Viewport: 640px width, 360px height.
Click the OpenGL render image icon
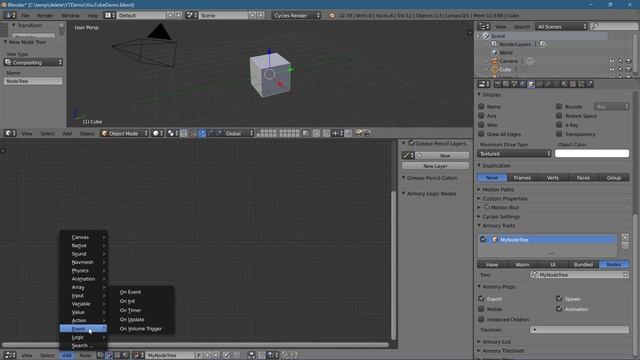(x=358, y=133)
